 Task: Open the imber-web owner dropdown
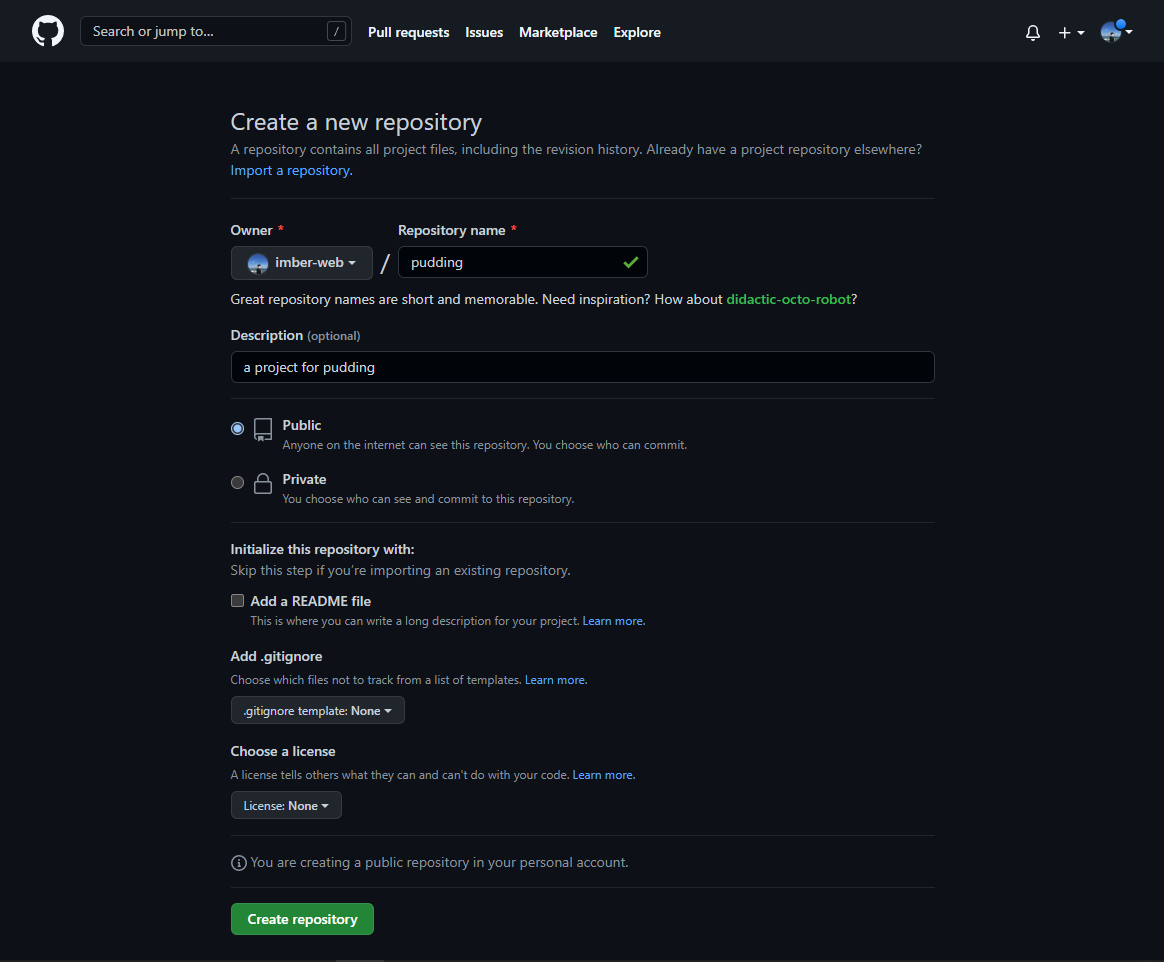tap(301, 263)
